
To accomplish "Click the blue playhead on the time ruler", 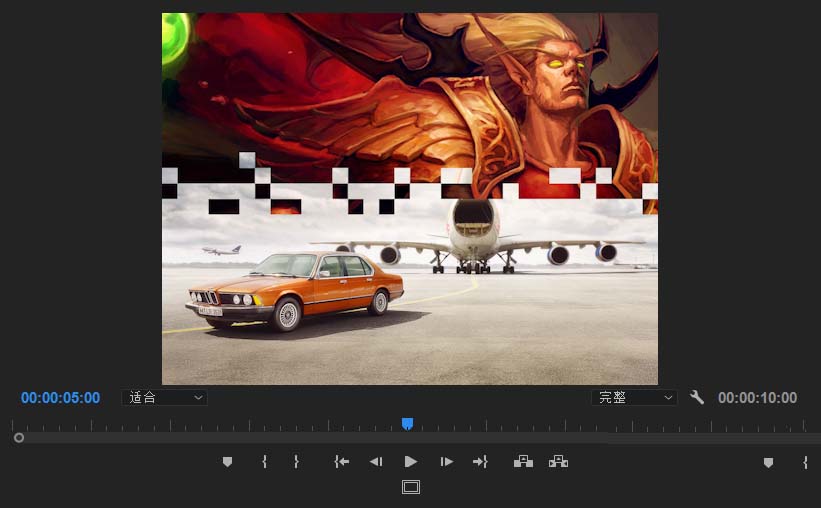I will point(407,424).
